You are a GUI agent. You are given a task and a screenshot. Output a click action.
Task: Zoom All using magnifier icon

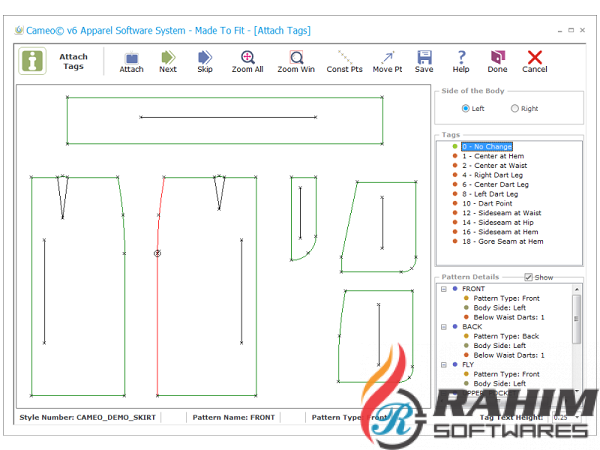click(248, 62)
